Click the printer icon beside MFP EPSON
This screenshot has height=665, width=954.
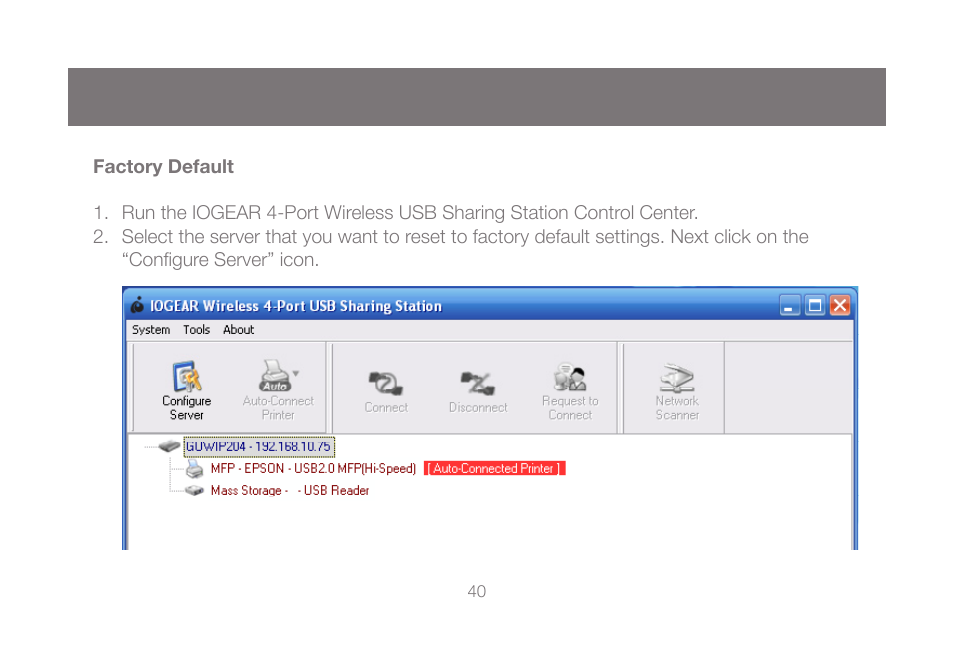pos(195,468)
